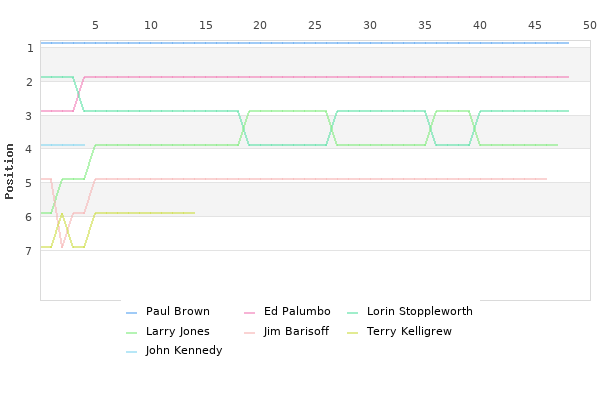Click Terry Kelligrew yellow-green legend marker

(x=352, y=333)
